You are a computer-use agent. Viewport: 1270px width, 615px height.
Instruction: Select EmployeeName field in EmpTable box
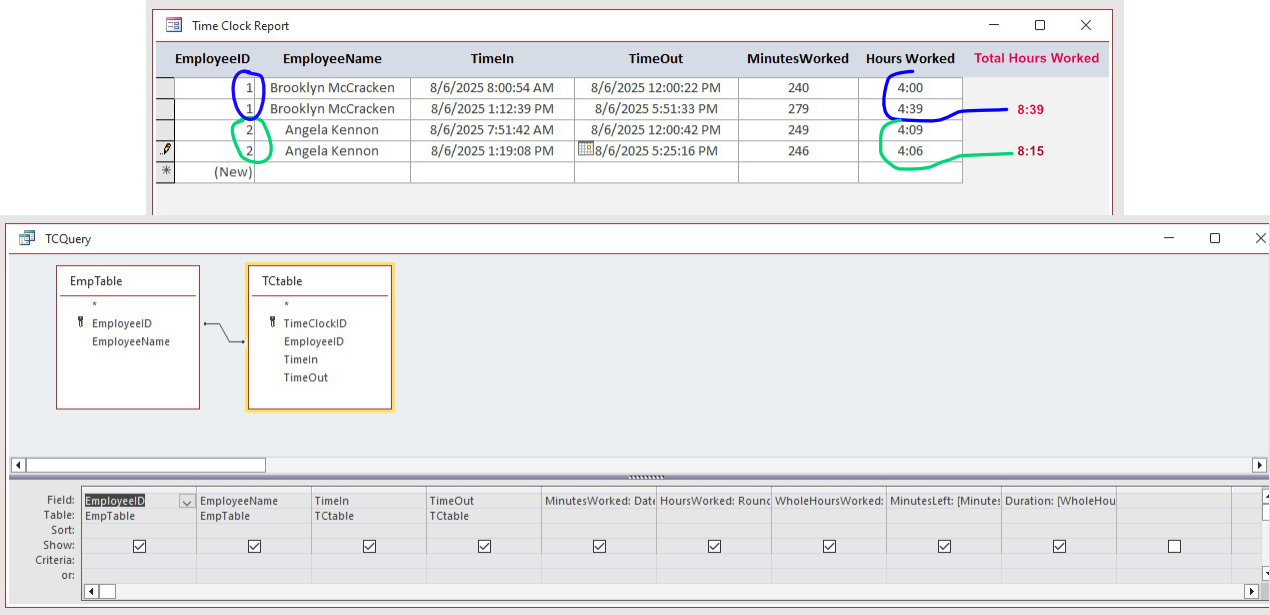131,341
